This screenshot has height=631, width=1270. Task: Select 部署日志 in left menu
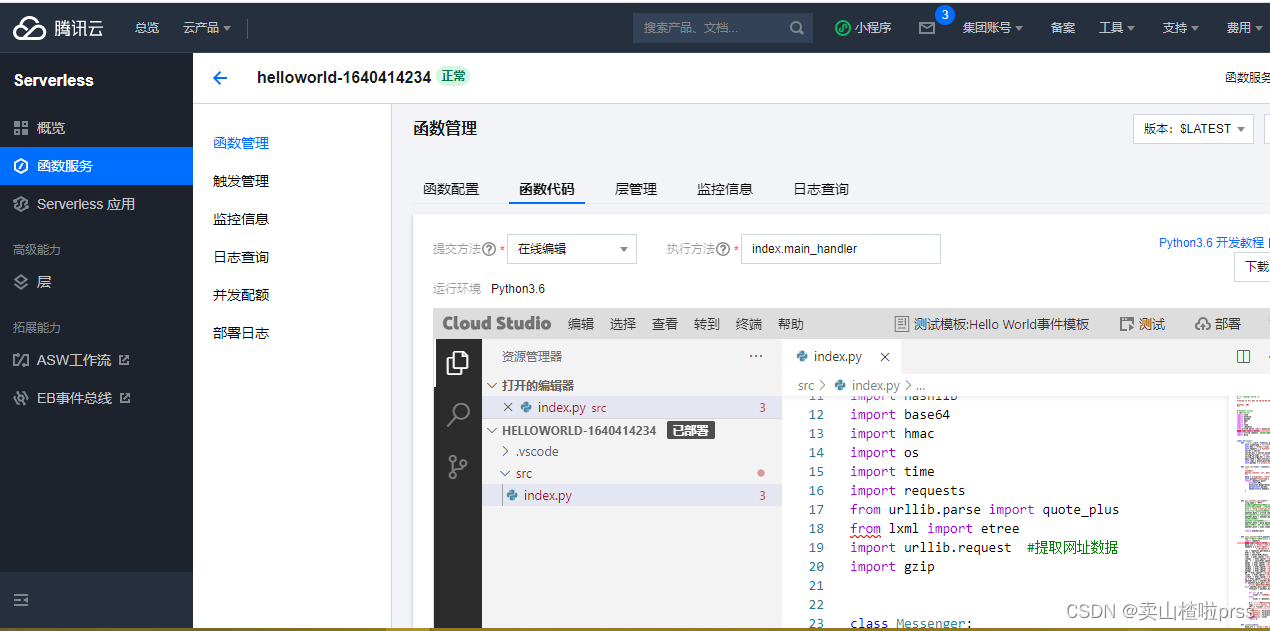pos(241,333)
